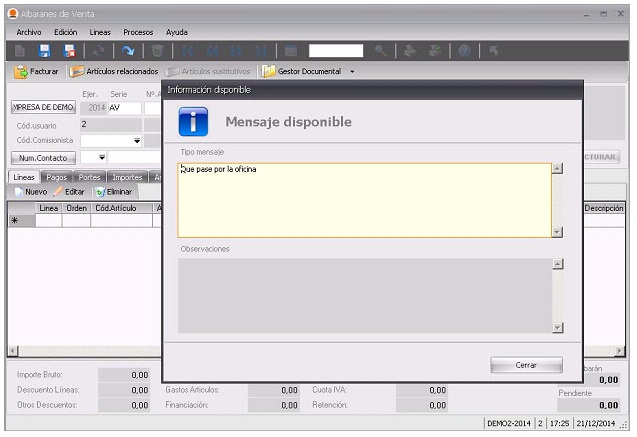Open the dropdown next to Num.Contacto
Viewport: 637px width, 437px height.
101,157
